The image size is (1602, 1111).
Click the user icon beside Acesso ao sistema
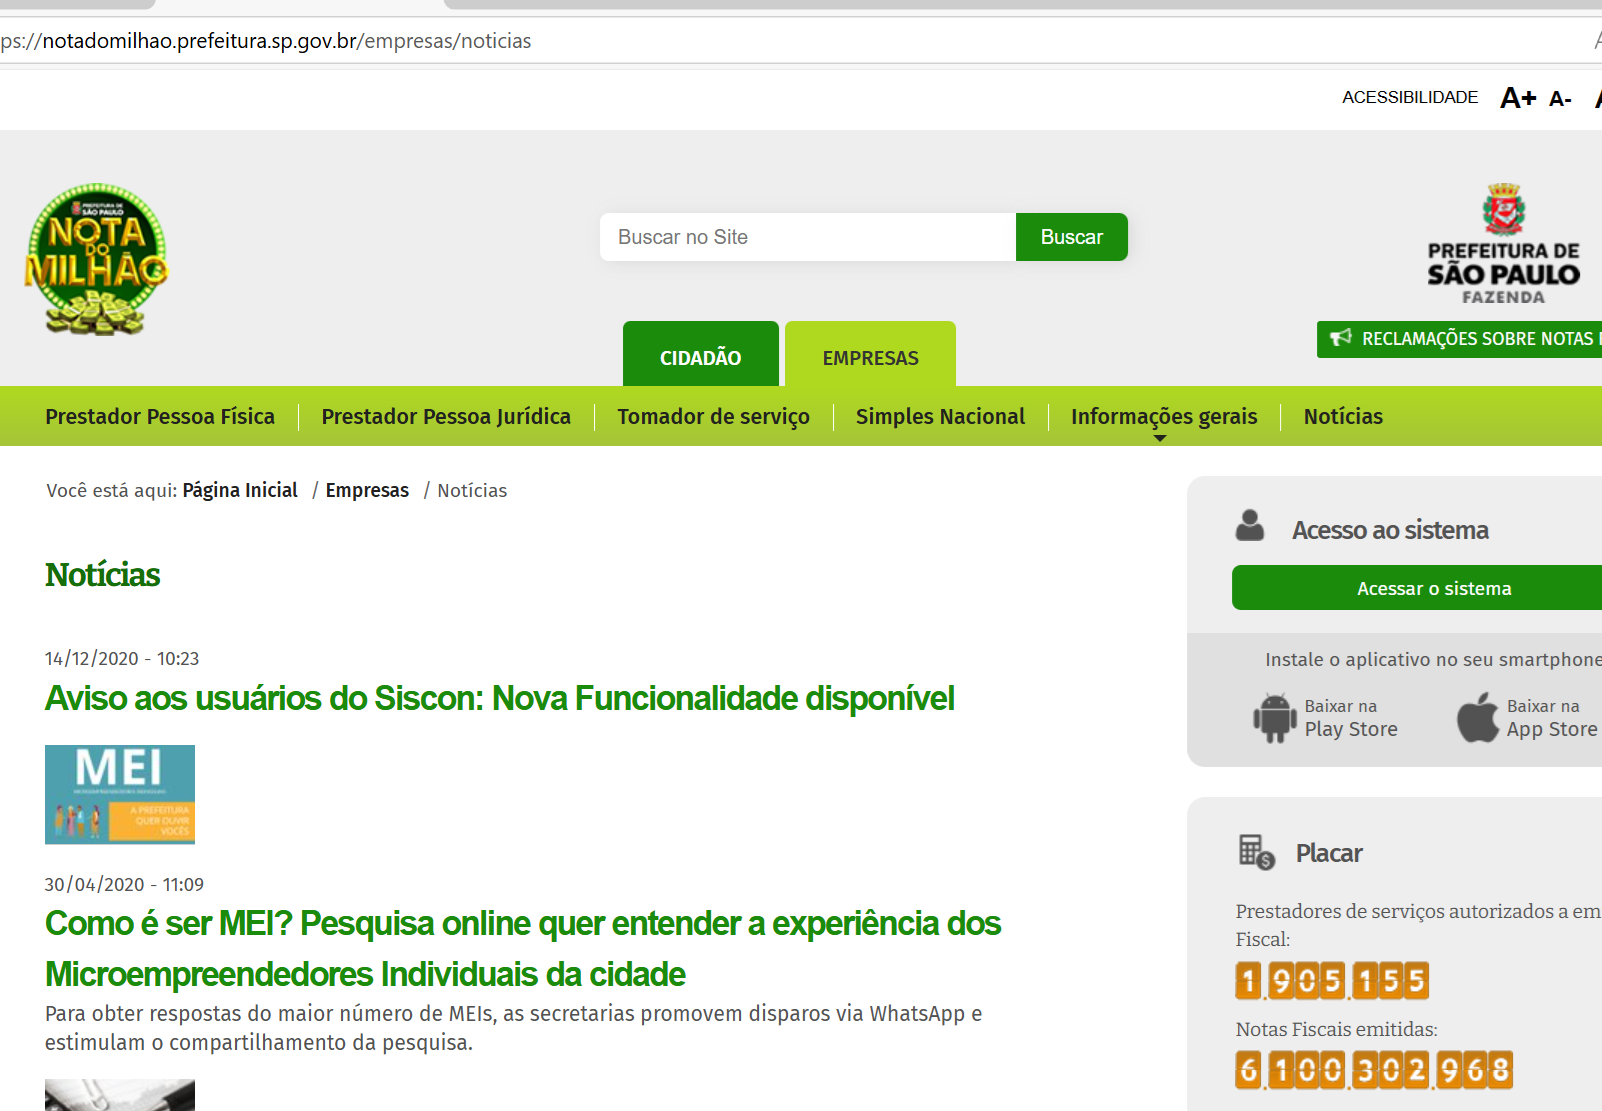(1250, 526)
